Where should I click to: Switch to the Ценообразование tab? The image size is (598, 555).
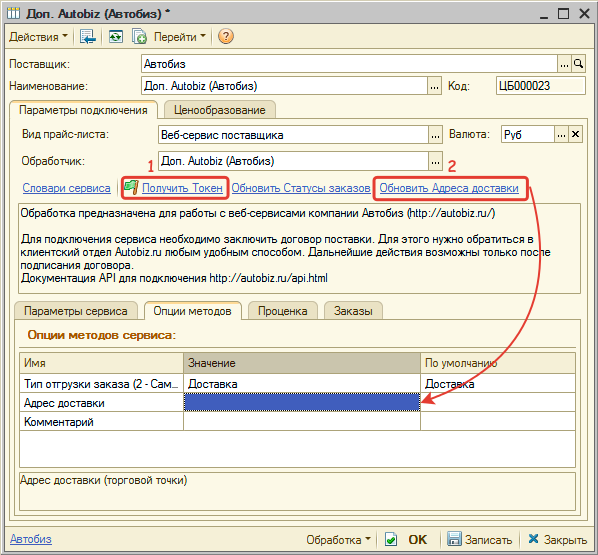219,110
